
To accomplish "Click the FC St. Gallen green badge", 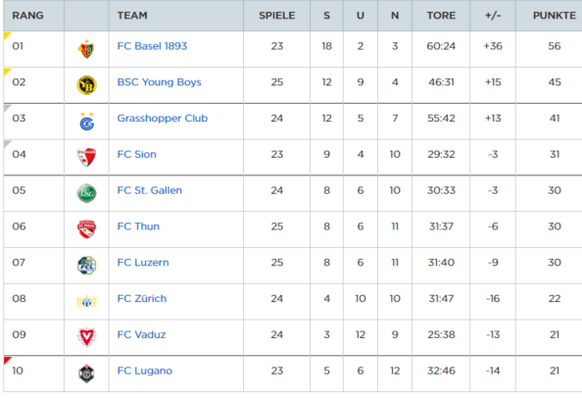I will click(86, 193).
